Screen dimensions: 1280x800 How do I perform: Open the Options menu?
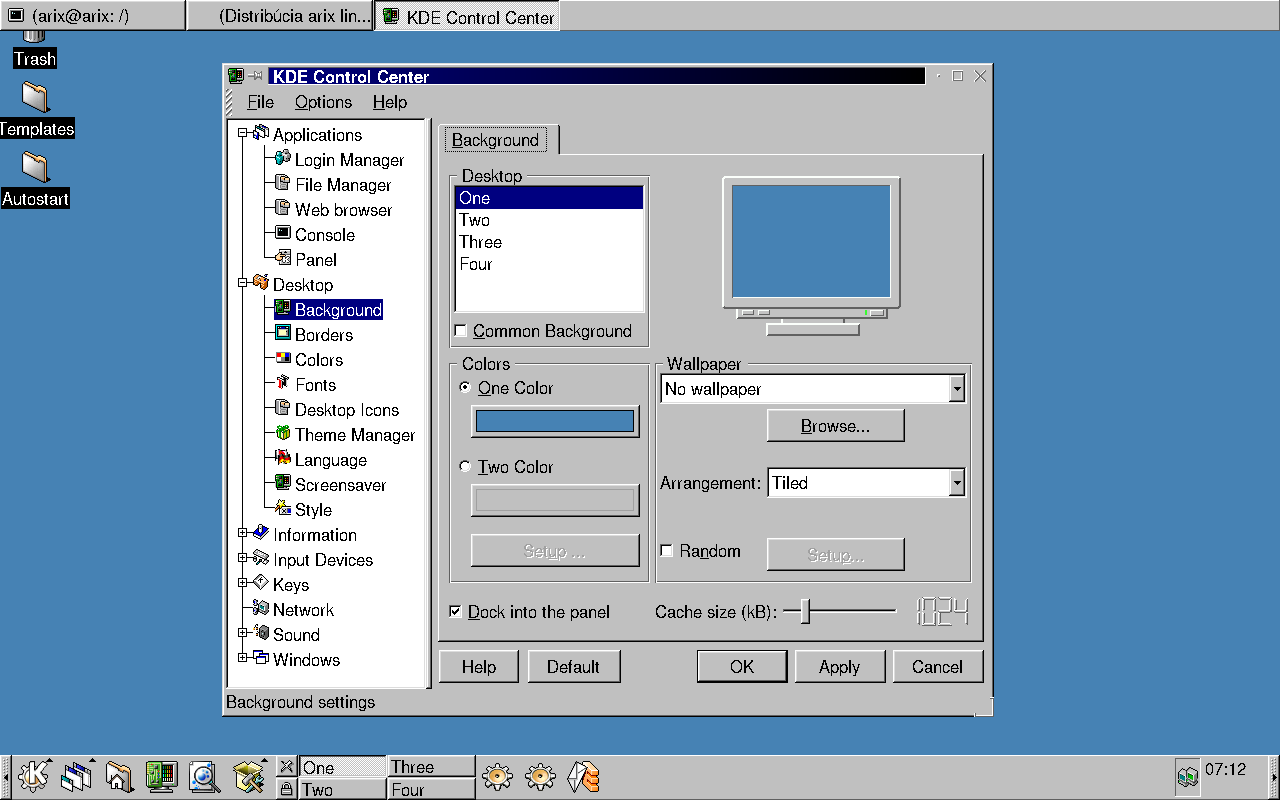(x=323, y=102)
